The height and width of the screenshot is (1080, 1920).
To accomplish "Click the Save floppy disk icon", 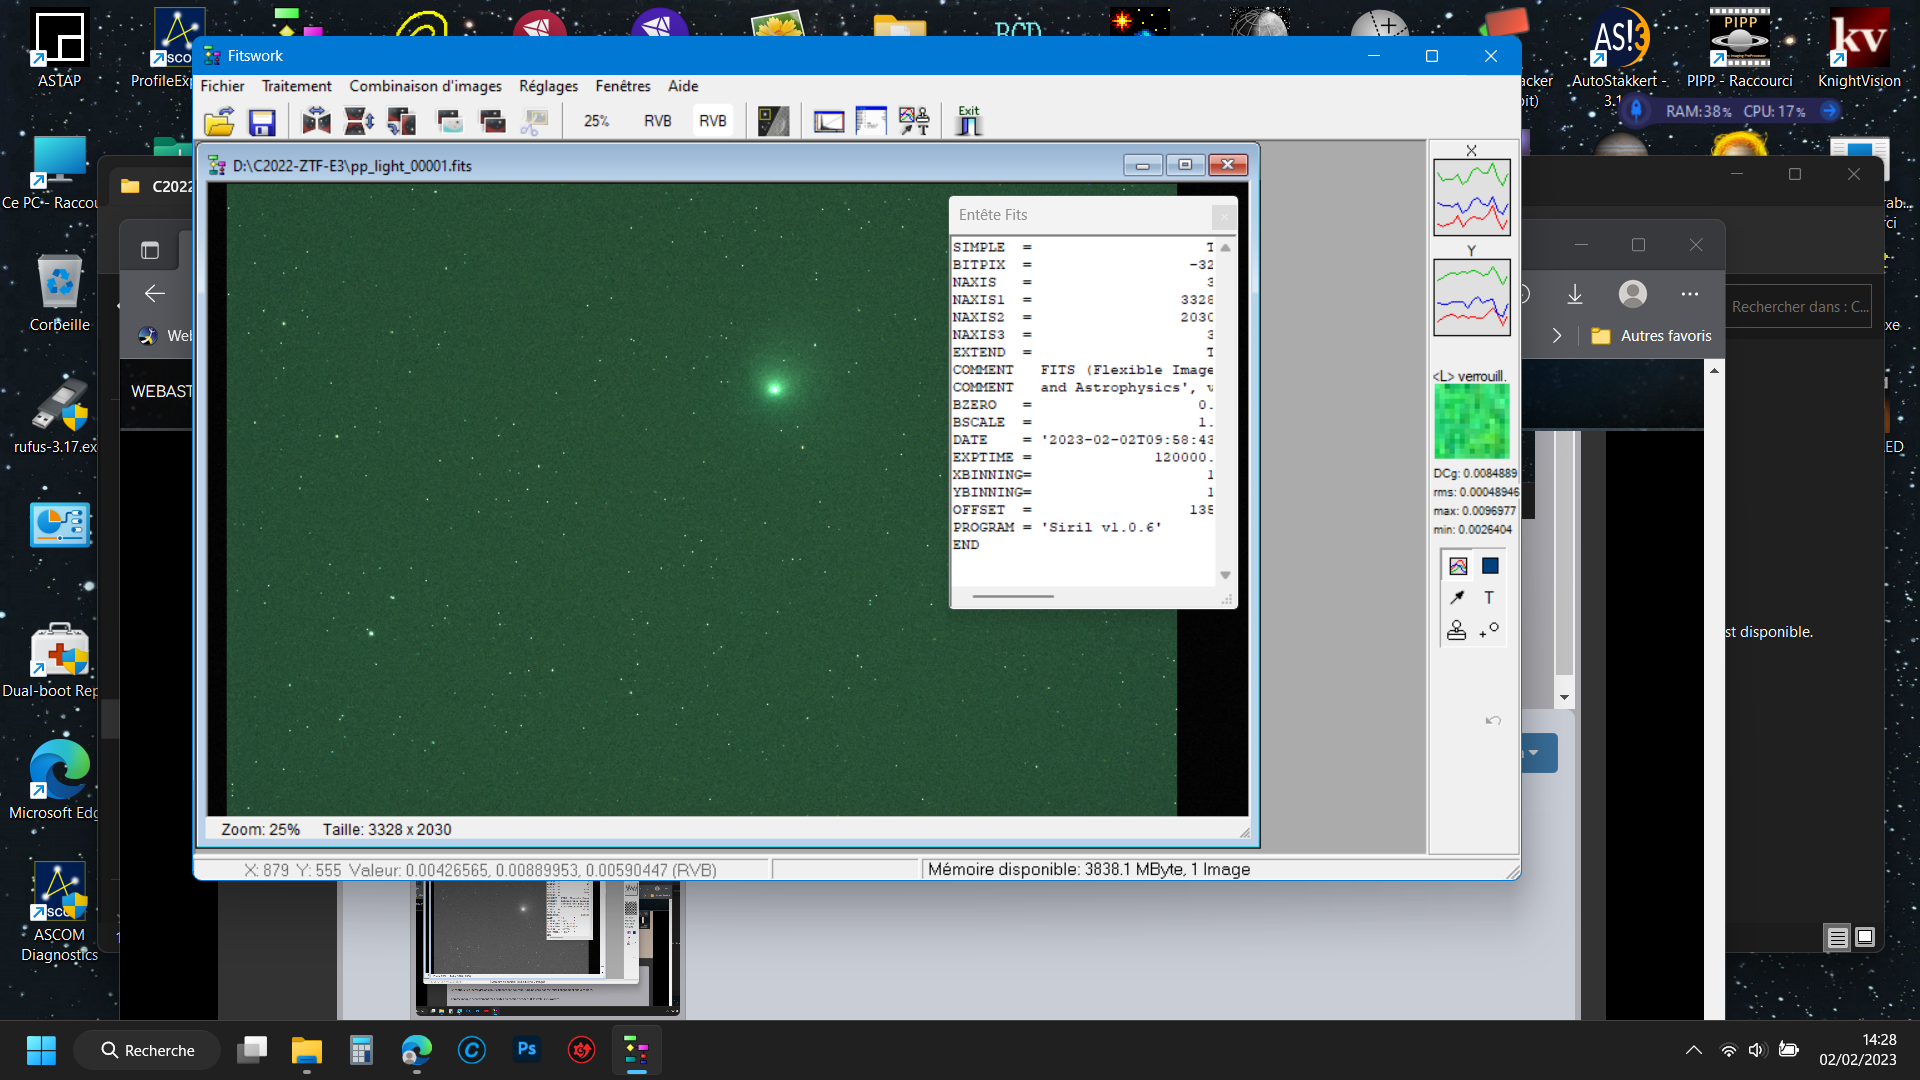I will pos(262,122).
